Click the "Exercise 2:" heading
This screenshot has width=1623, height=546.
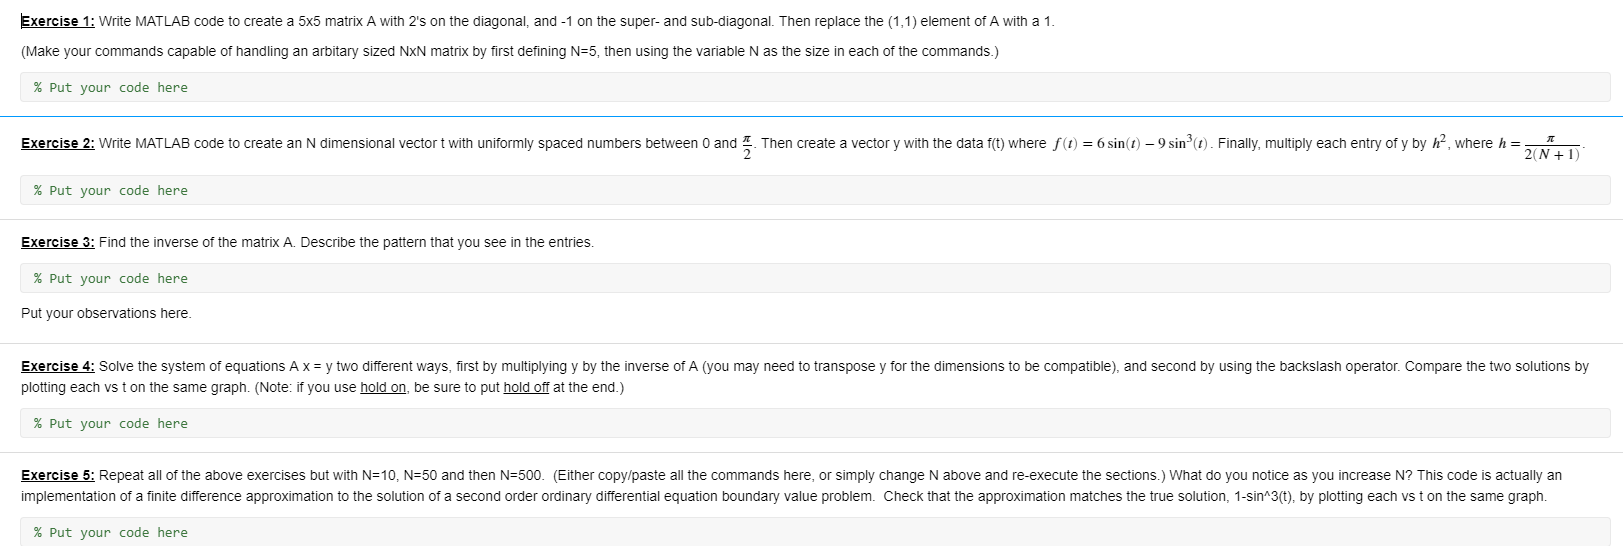pyautogui.click(x=57, y=144)
